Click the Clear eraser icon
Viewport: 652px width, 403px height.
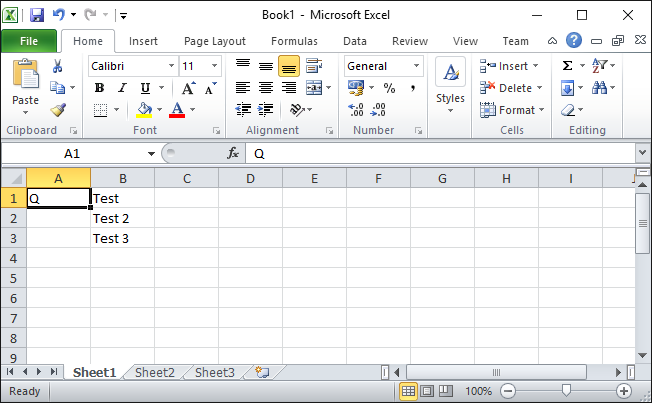[568, 110]
